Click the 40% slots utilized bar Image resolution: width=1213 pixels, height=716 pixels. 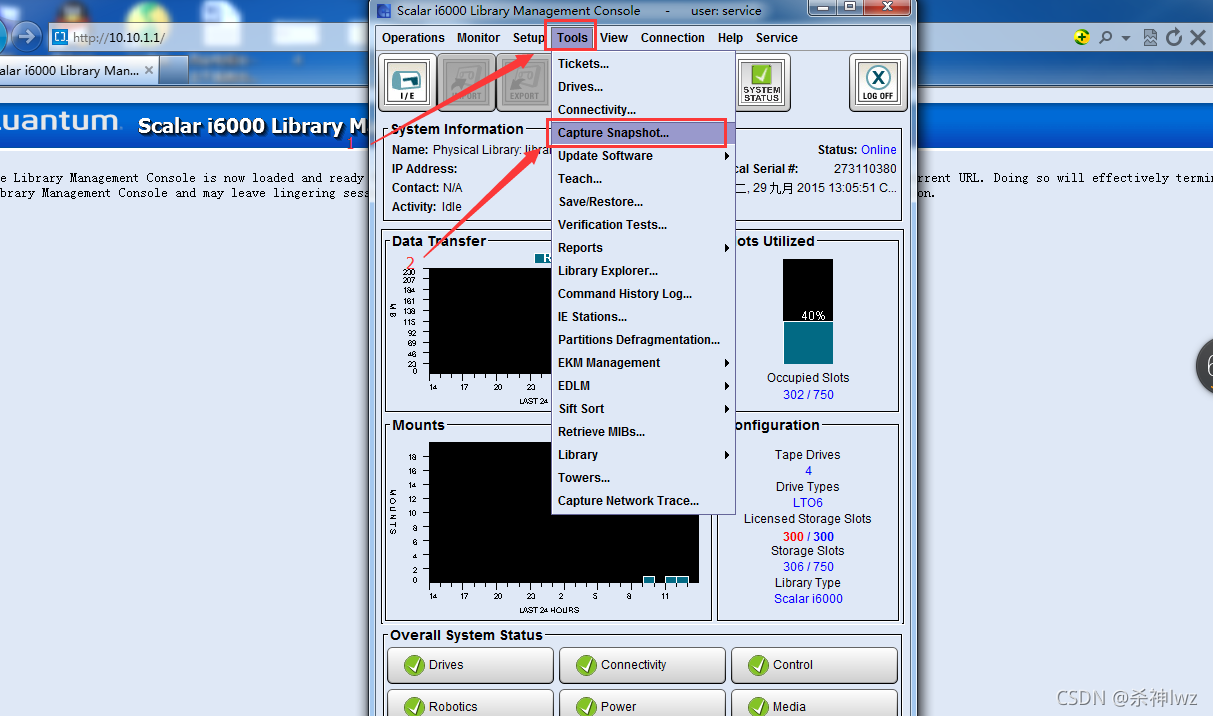tap(808, 311)
